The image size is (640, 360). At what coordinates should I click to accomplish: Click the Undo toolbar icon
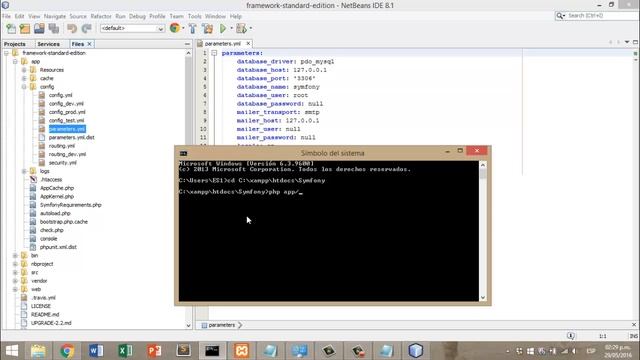click(72, 28)
